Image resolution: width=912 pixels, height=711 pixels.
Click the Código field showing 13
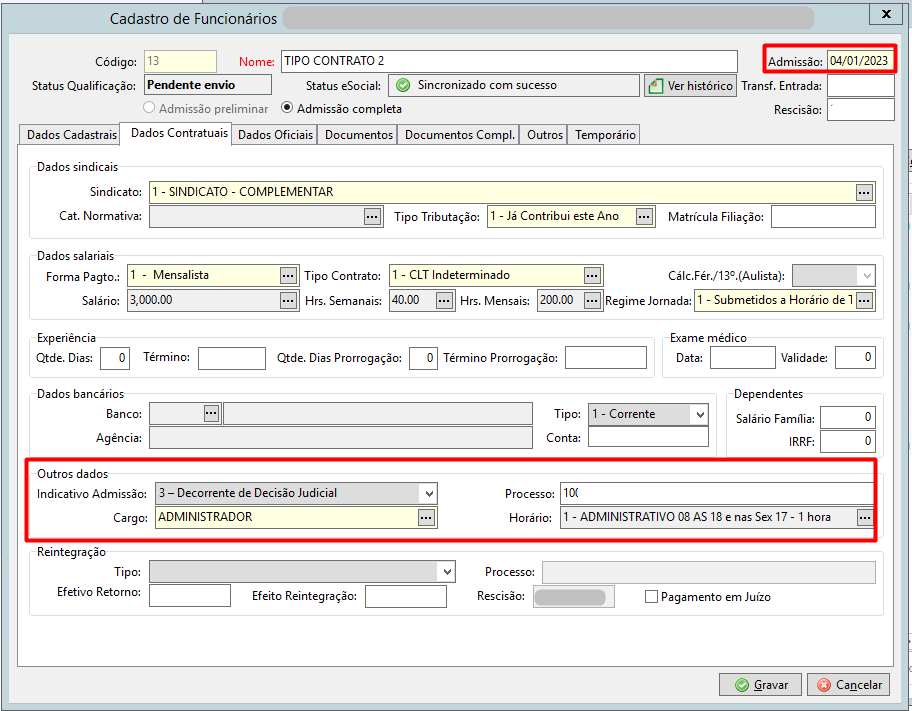[x=180, y=61]
